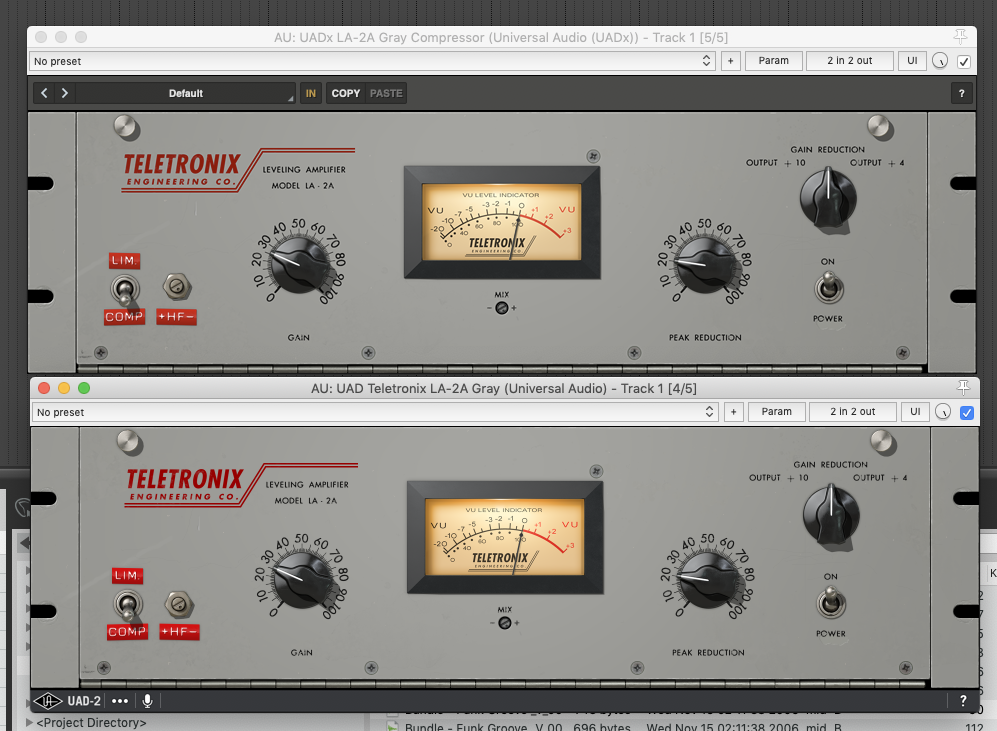Click UI button in UAD Teletronix window
The height and width of the screenshot is (731, 997).
pos(915,412)
